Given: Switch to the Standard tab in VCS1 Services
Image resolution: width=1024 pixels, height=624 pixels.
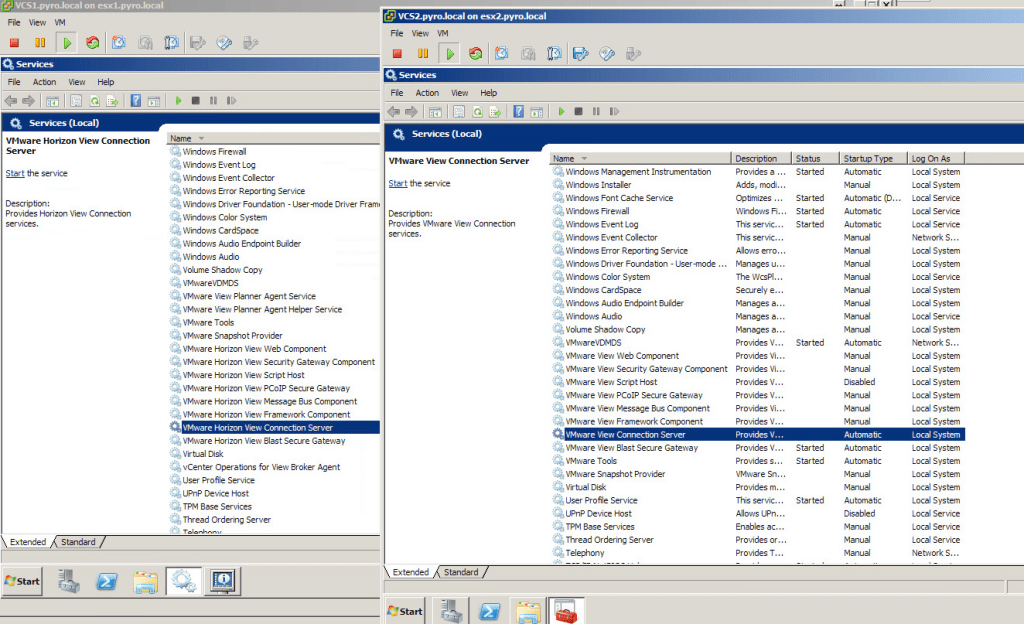Looking at the screenshot, I should (78, 542).
